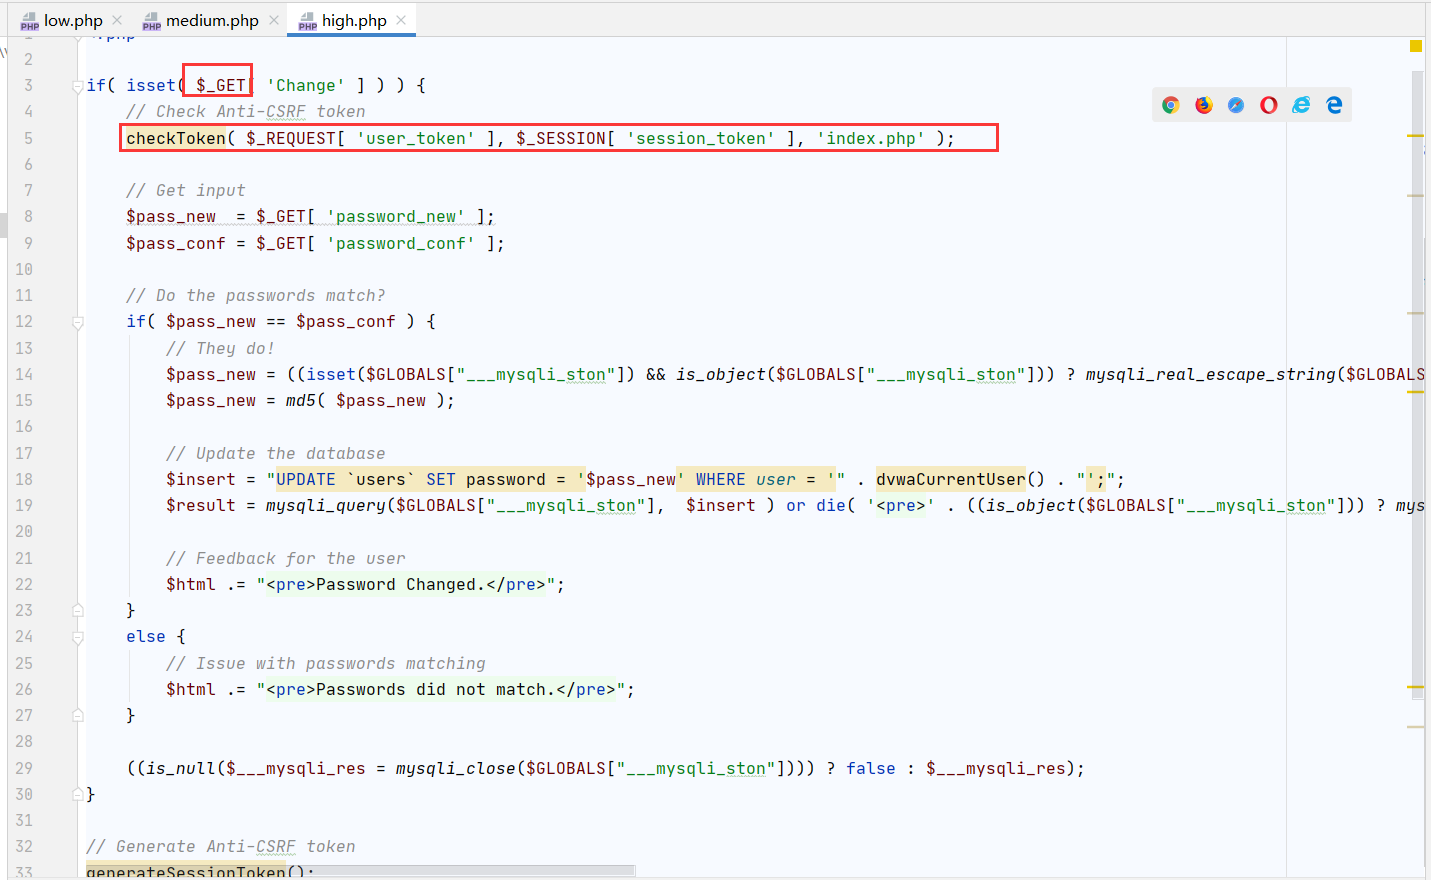This screenshot has width=1431, height=880.
Task: Click the 'user_token' string
Action: click(x=416, y=138)
